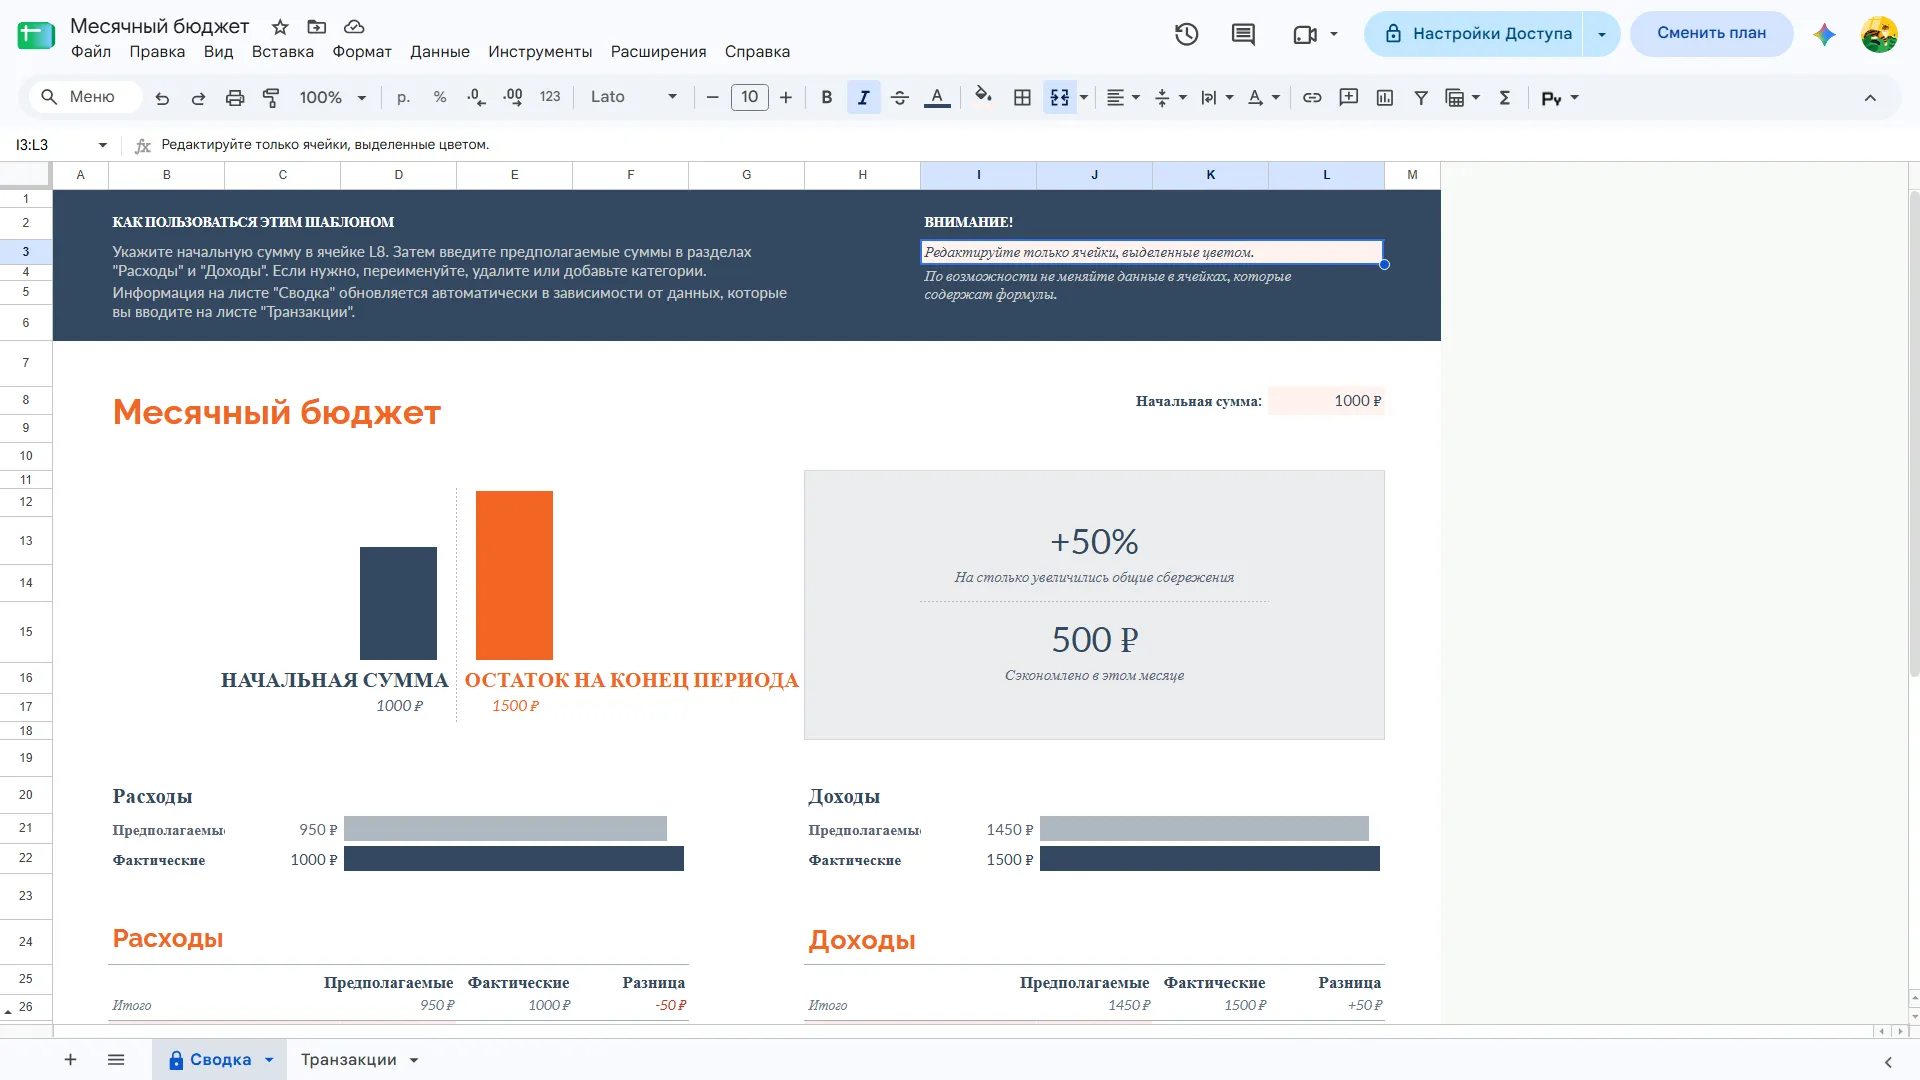The image size is (1920, 1080).
Task: Open the Lato font dropdown
Action: (x=634, y=97)
